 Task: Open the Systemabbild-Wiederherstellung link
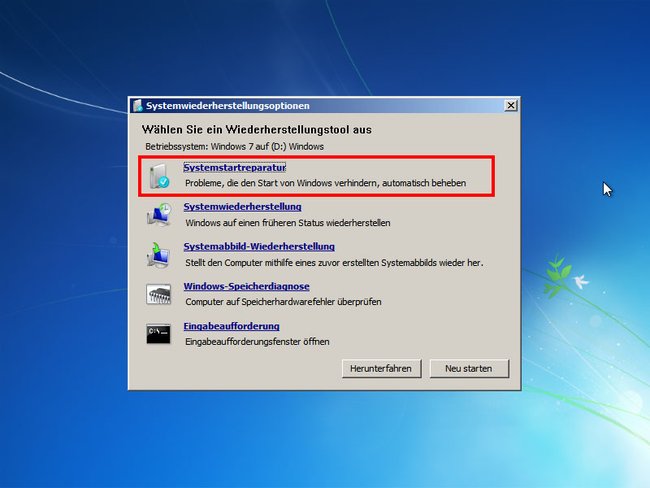tap(259, 246)
